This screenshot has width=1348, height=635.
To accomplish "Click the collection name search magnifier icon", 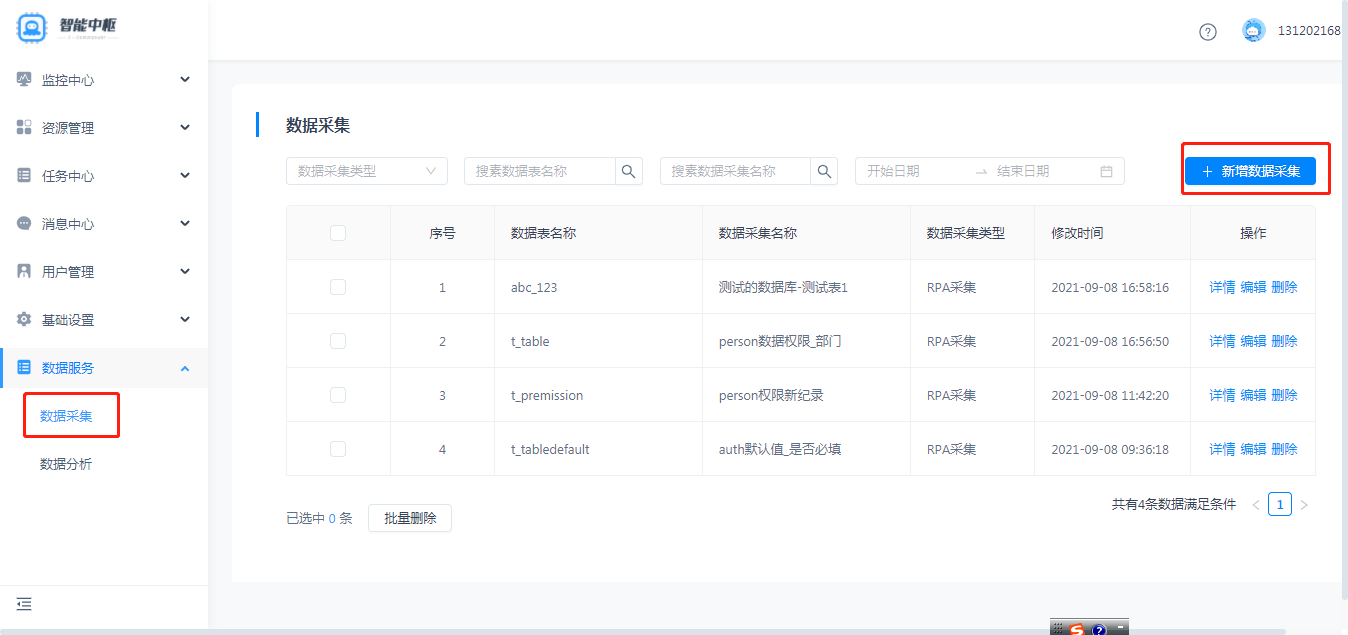I will [x=824, y=171].
